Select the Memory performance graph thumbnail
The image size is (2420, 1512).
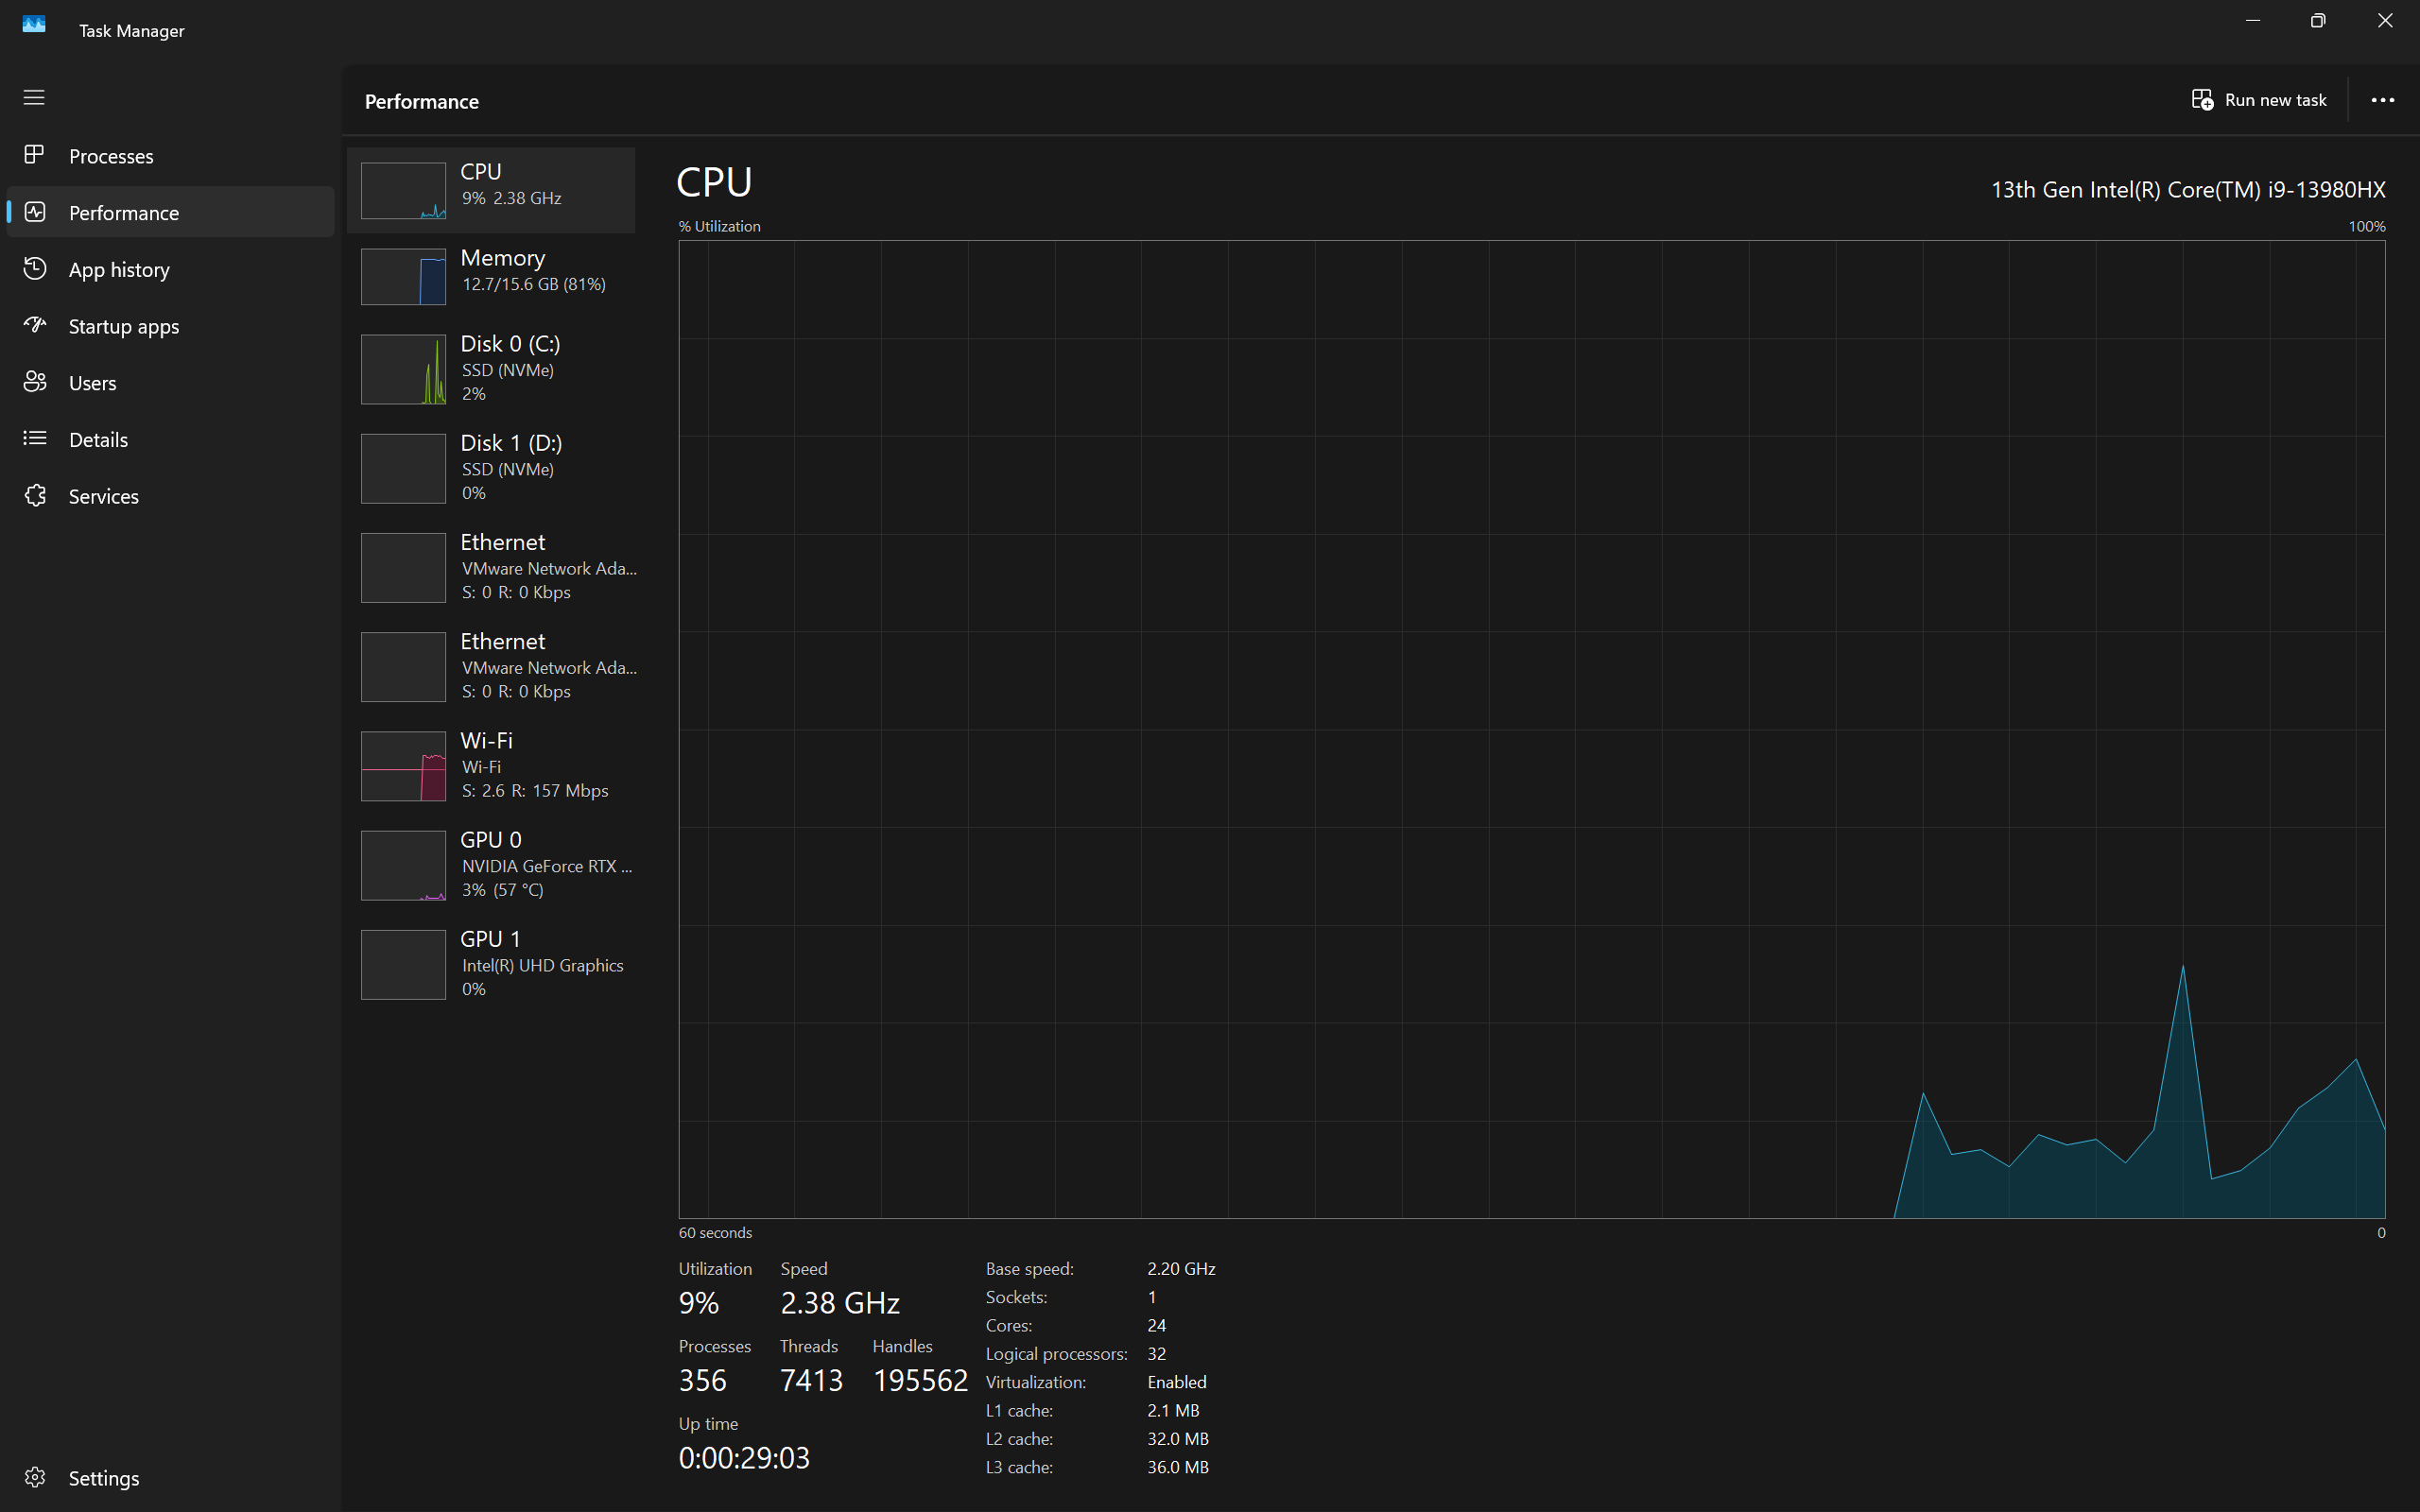tap(403, 277)
